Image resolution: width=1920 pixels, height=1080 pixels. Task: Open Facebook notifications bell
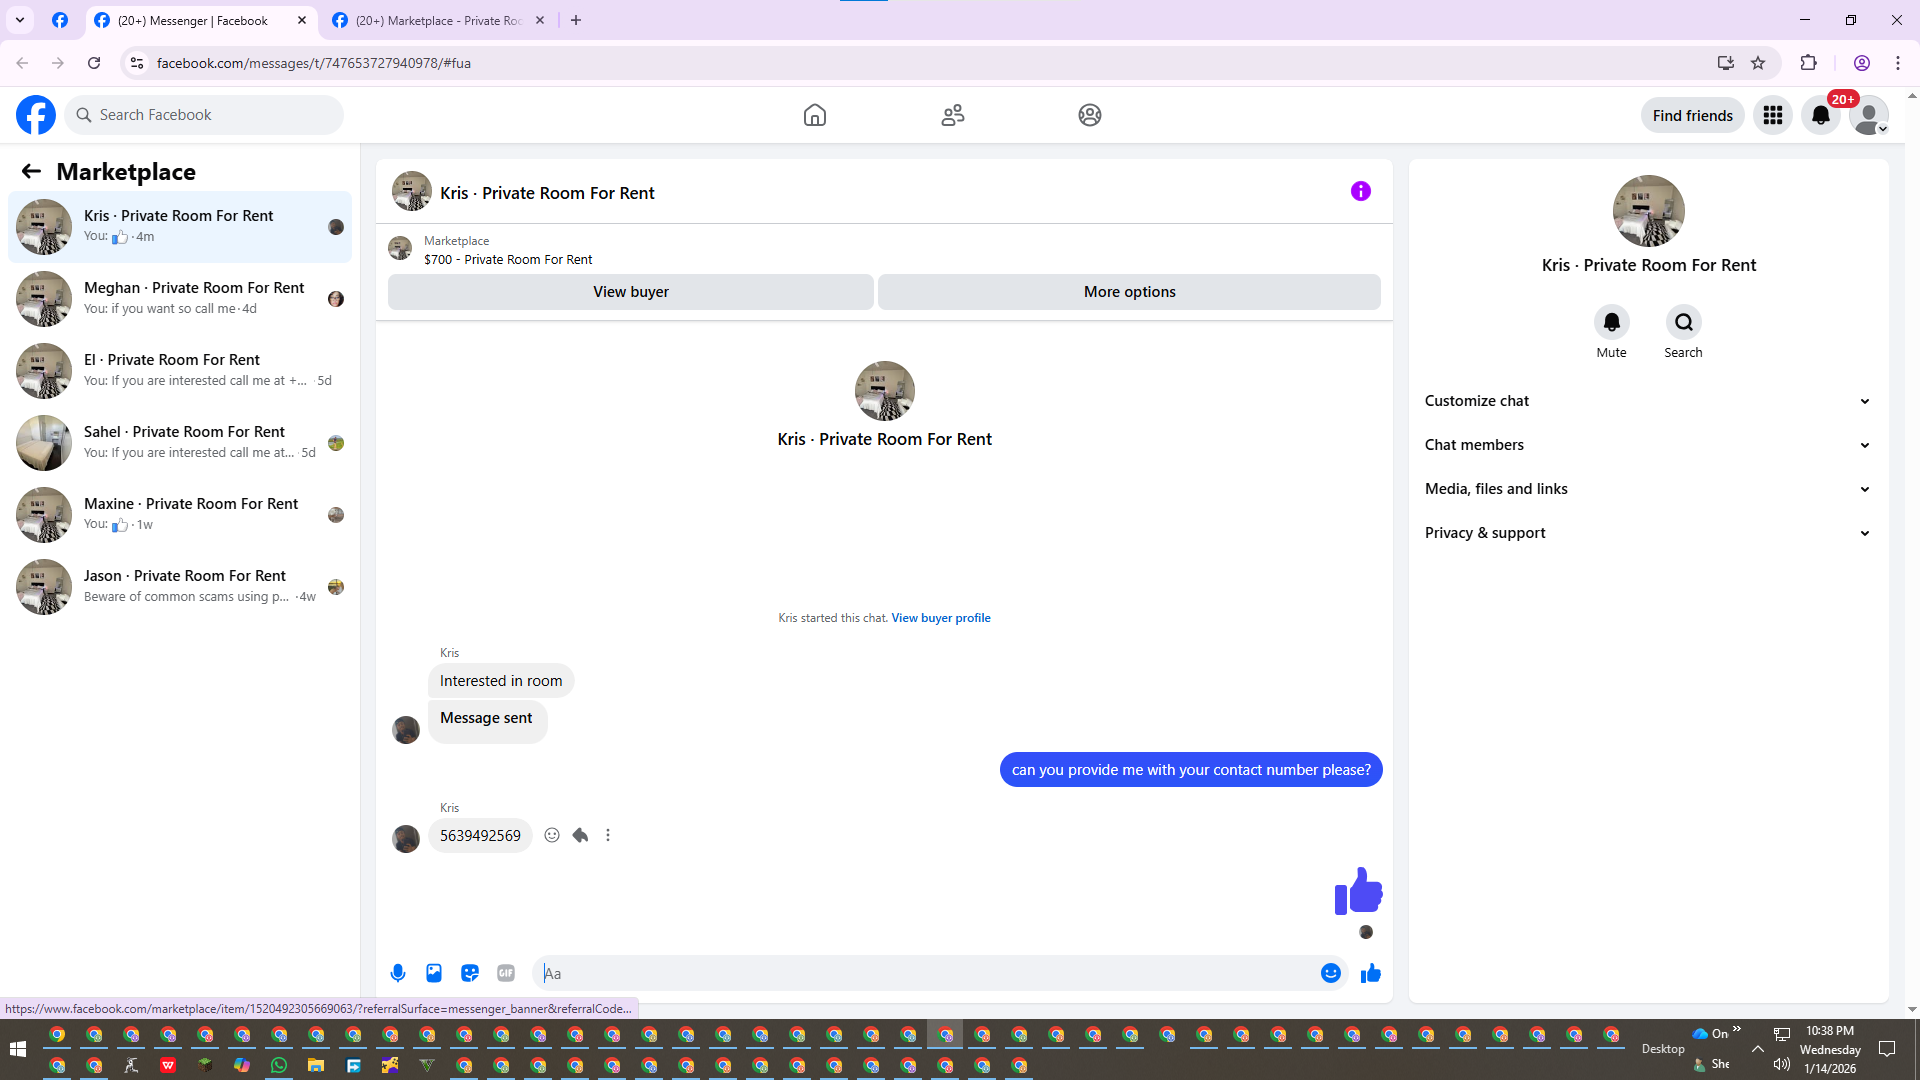pos(1820,115)
